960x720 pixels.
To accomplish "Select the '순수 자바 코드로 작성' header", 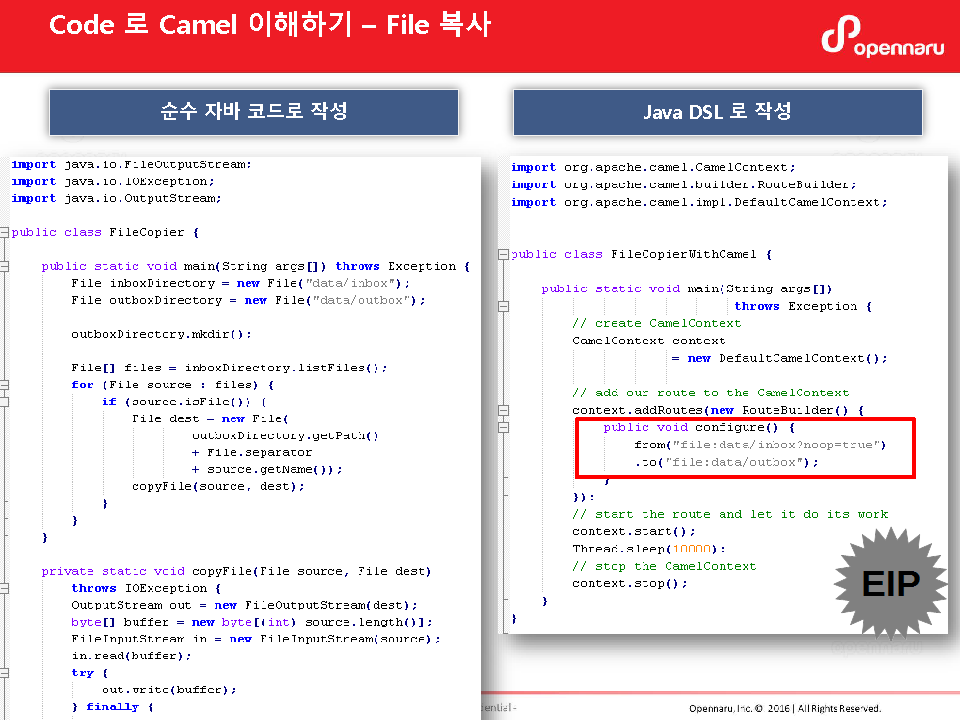I will [254, 112].
